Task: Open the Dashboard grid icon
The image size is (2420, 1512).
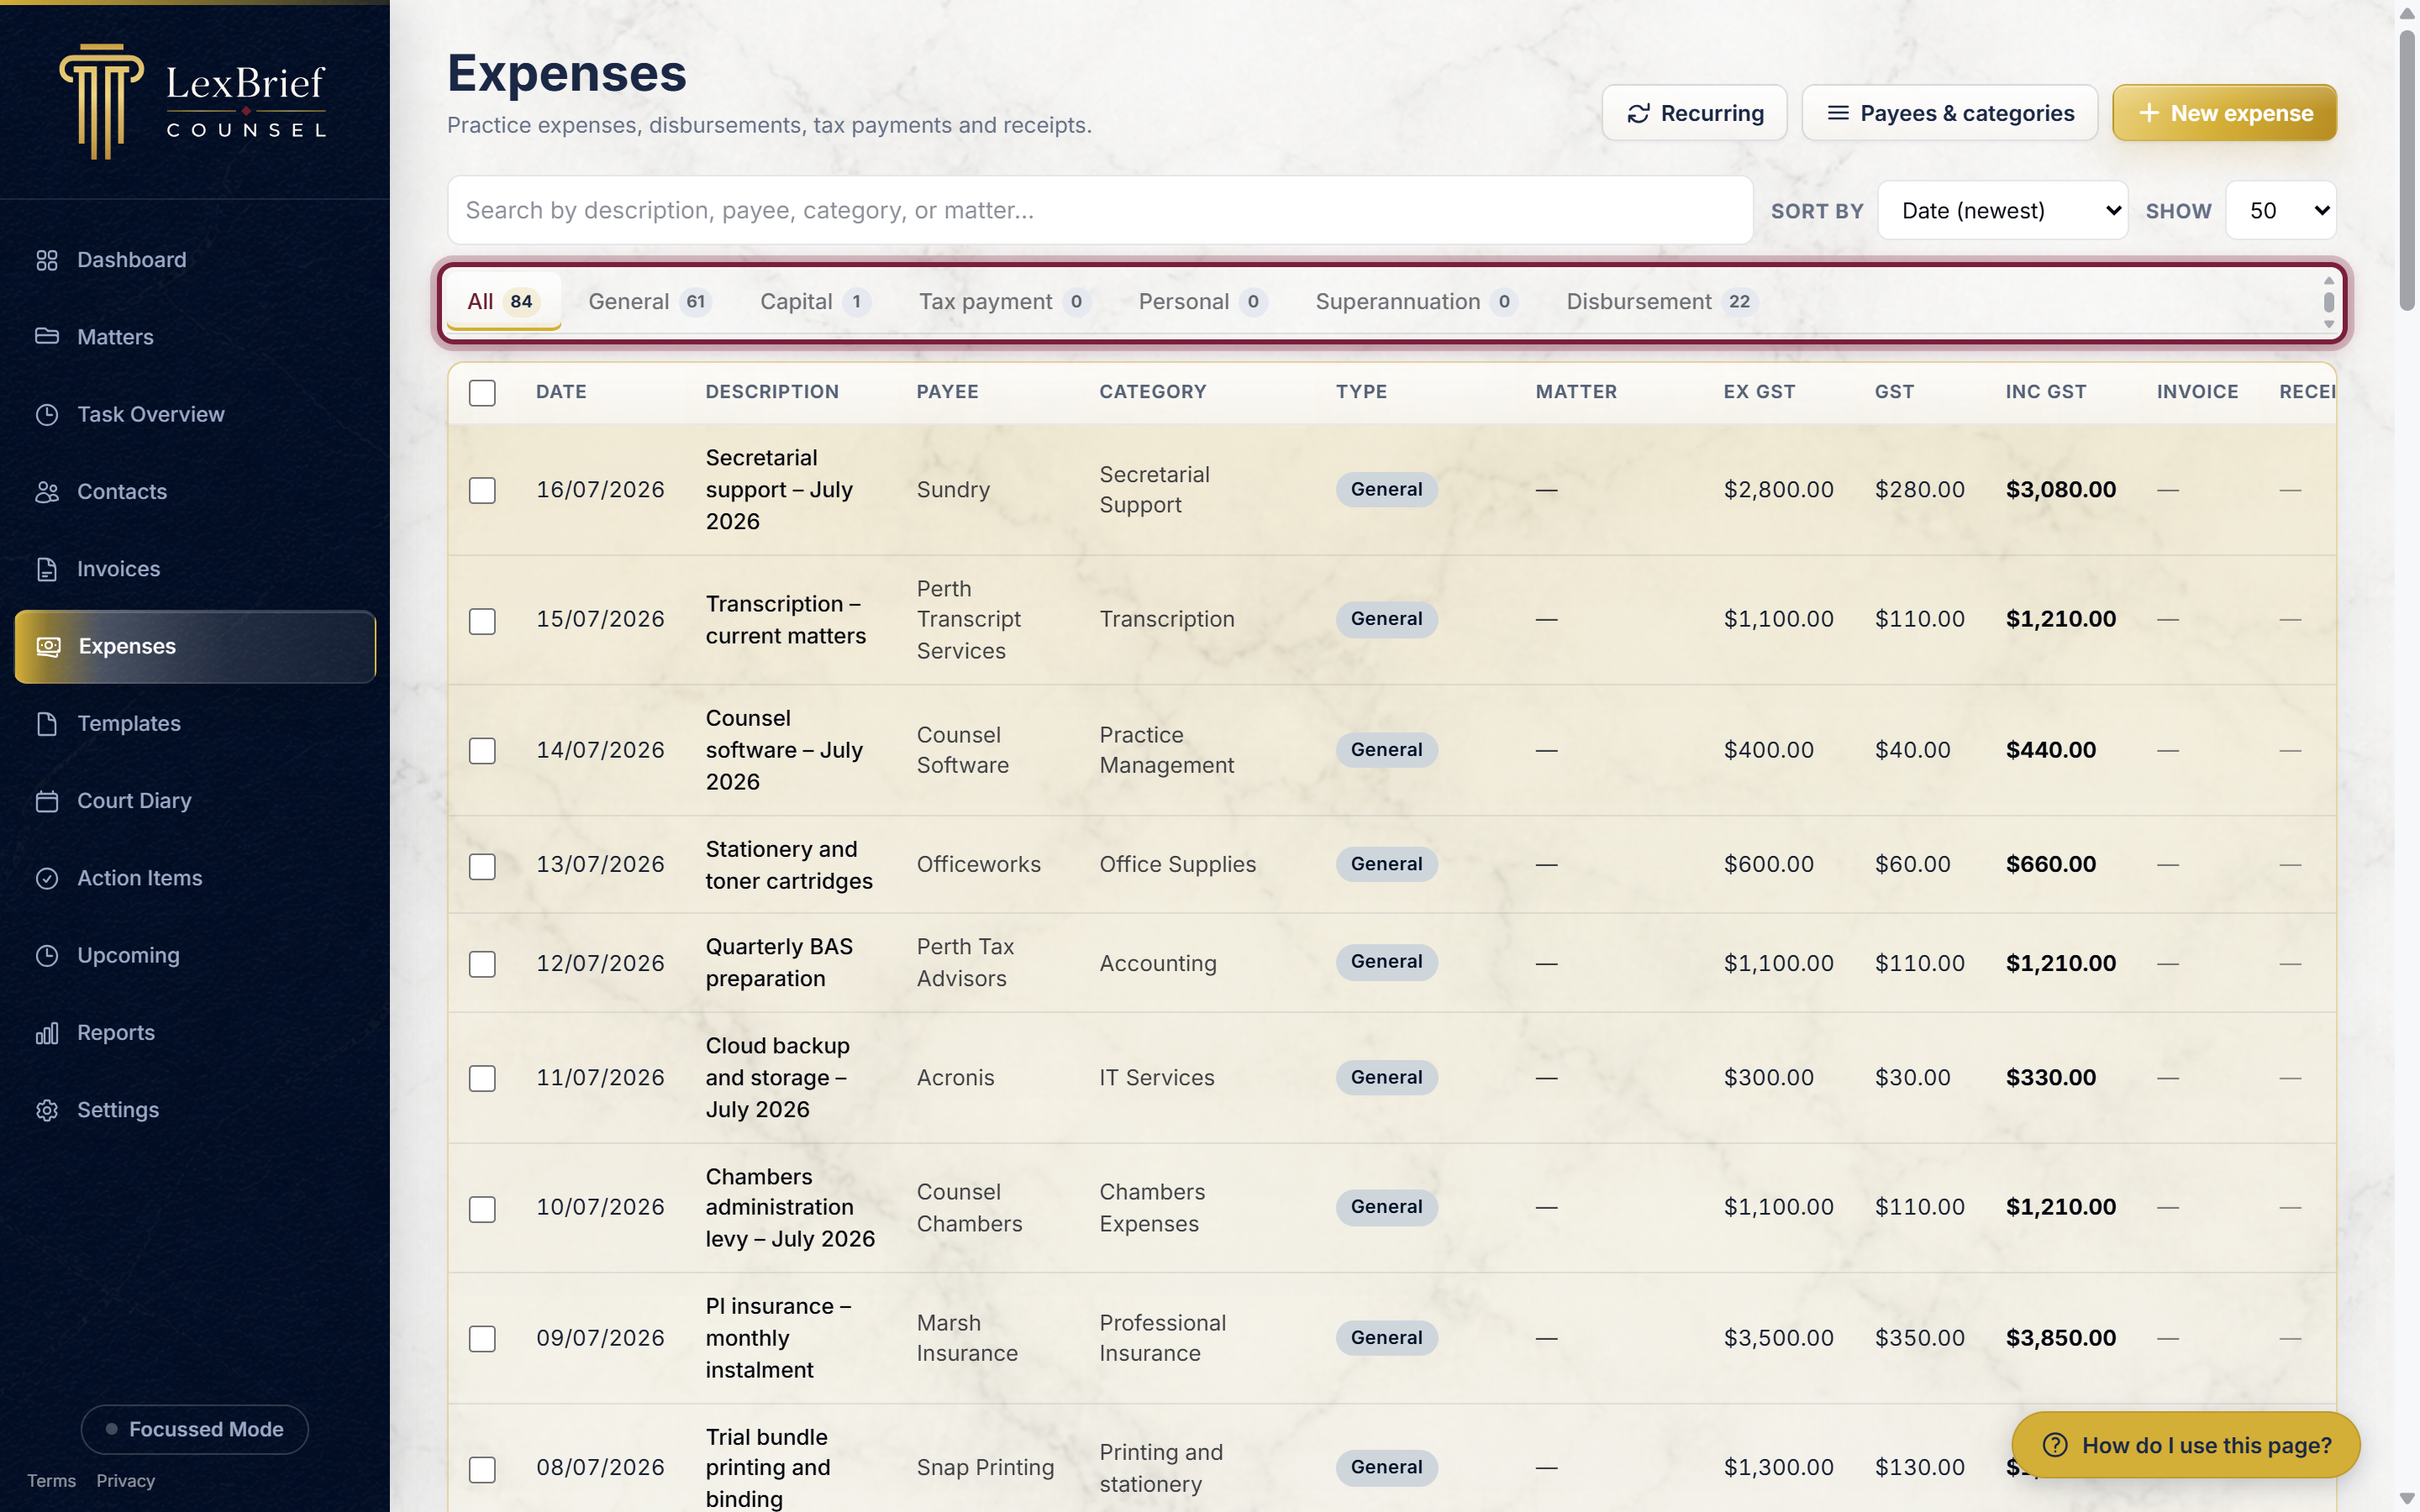Action: click(47, 260)
